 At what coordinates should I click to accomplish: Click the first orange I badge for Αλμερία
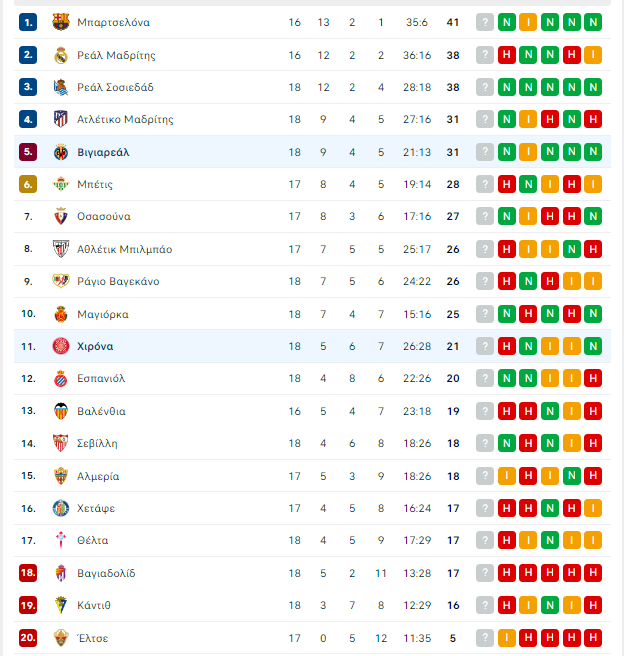pyautogui.click(x=506, y=476)
